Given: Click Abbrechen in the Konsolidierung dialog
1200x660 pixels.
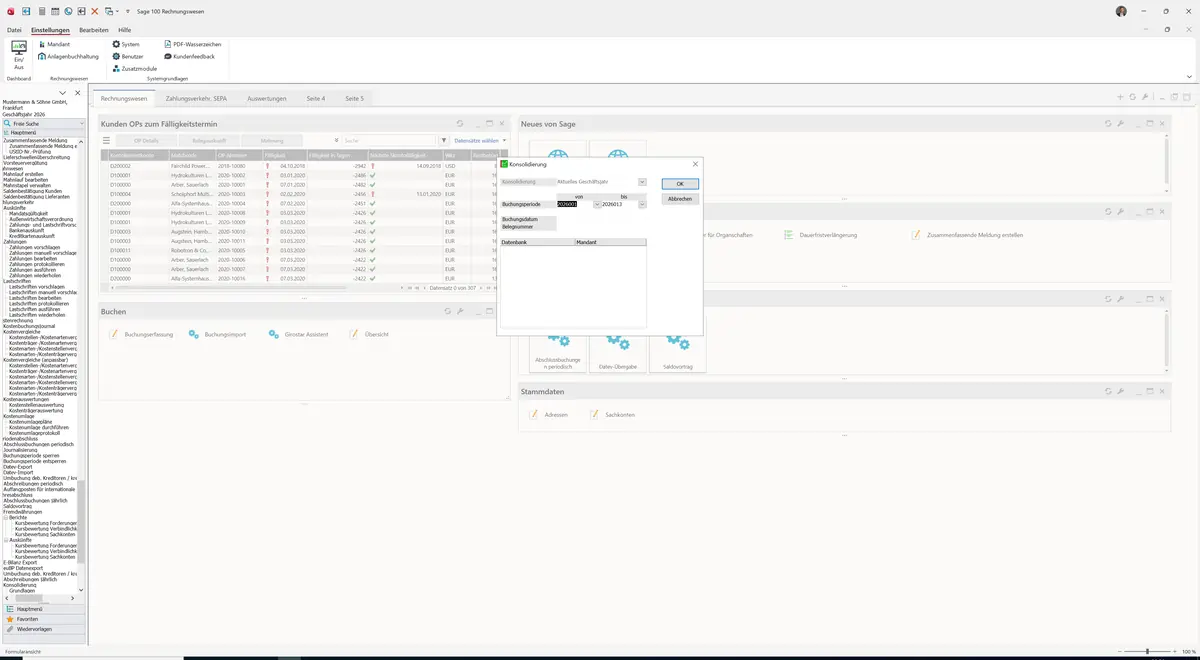Looking at the screenshot, I should tap(680, 199).
